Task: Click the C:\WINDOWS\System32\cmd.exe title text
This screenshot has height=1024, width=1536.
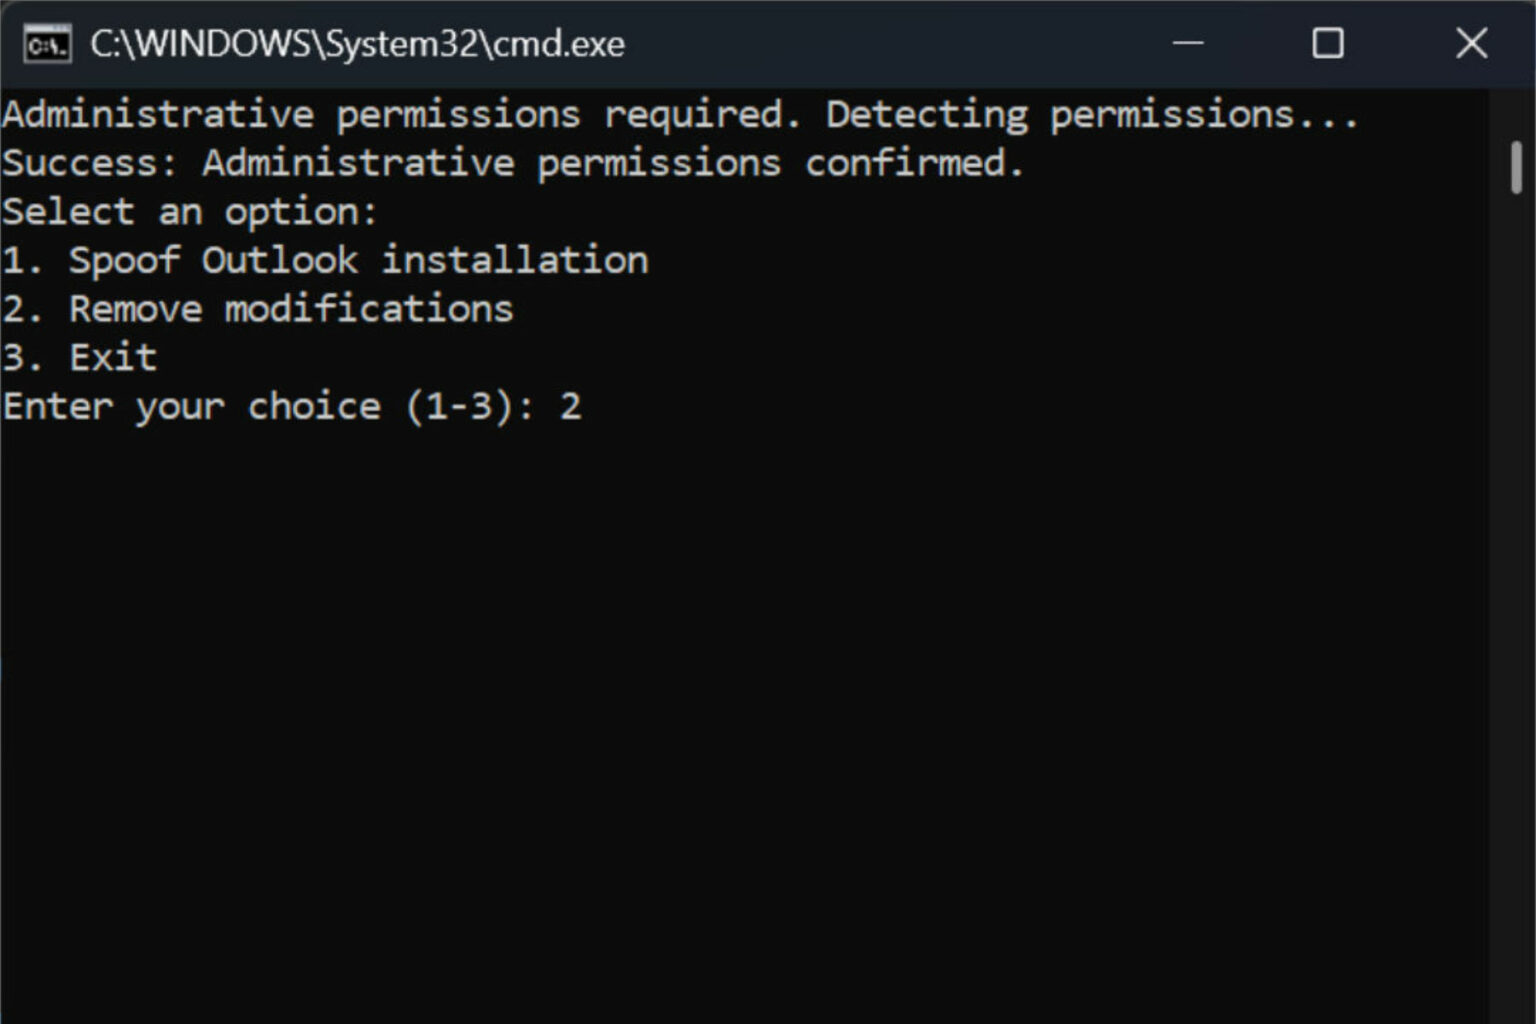Action: 358,44
